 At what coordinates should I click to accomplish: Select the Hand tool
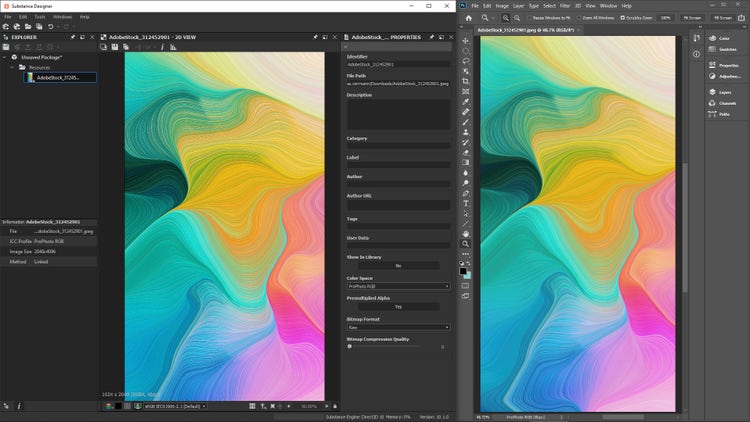coord(466,233)
